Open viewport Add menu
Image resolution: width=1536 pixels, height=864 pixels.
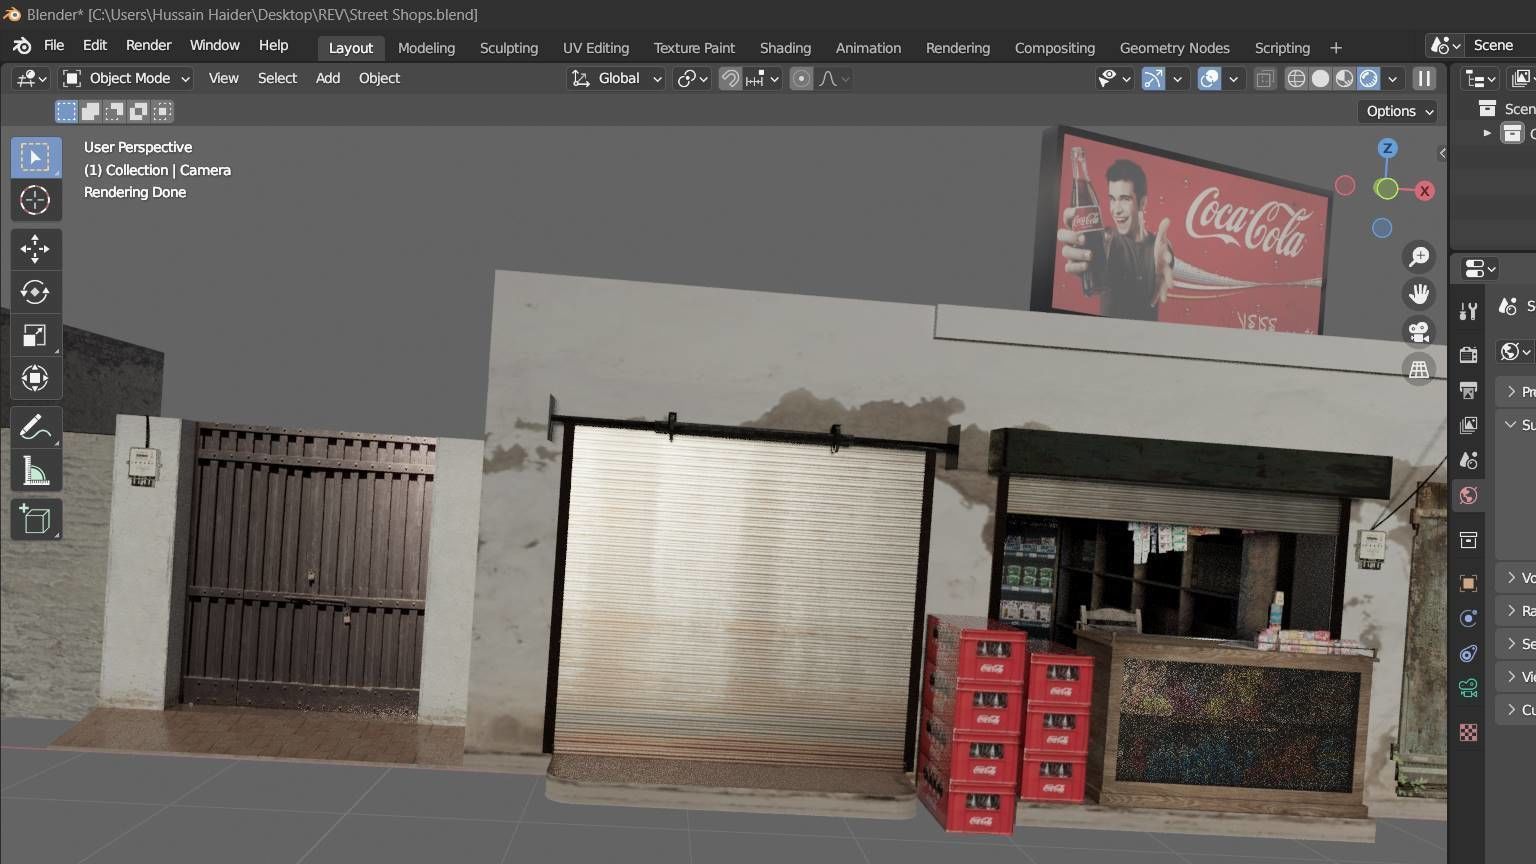(x=328, y=78)
